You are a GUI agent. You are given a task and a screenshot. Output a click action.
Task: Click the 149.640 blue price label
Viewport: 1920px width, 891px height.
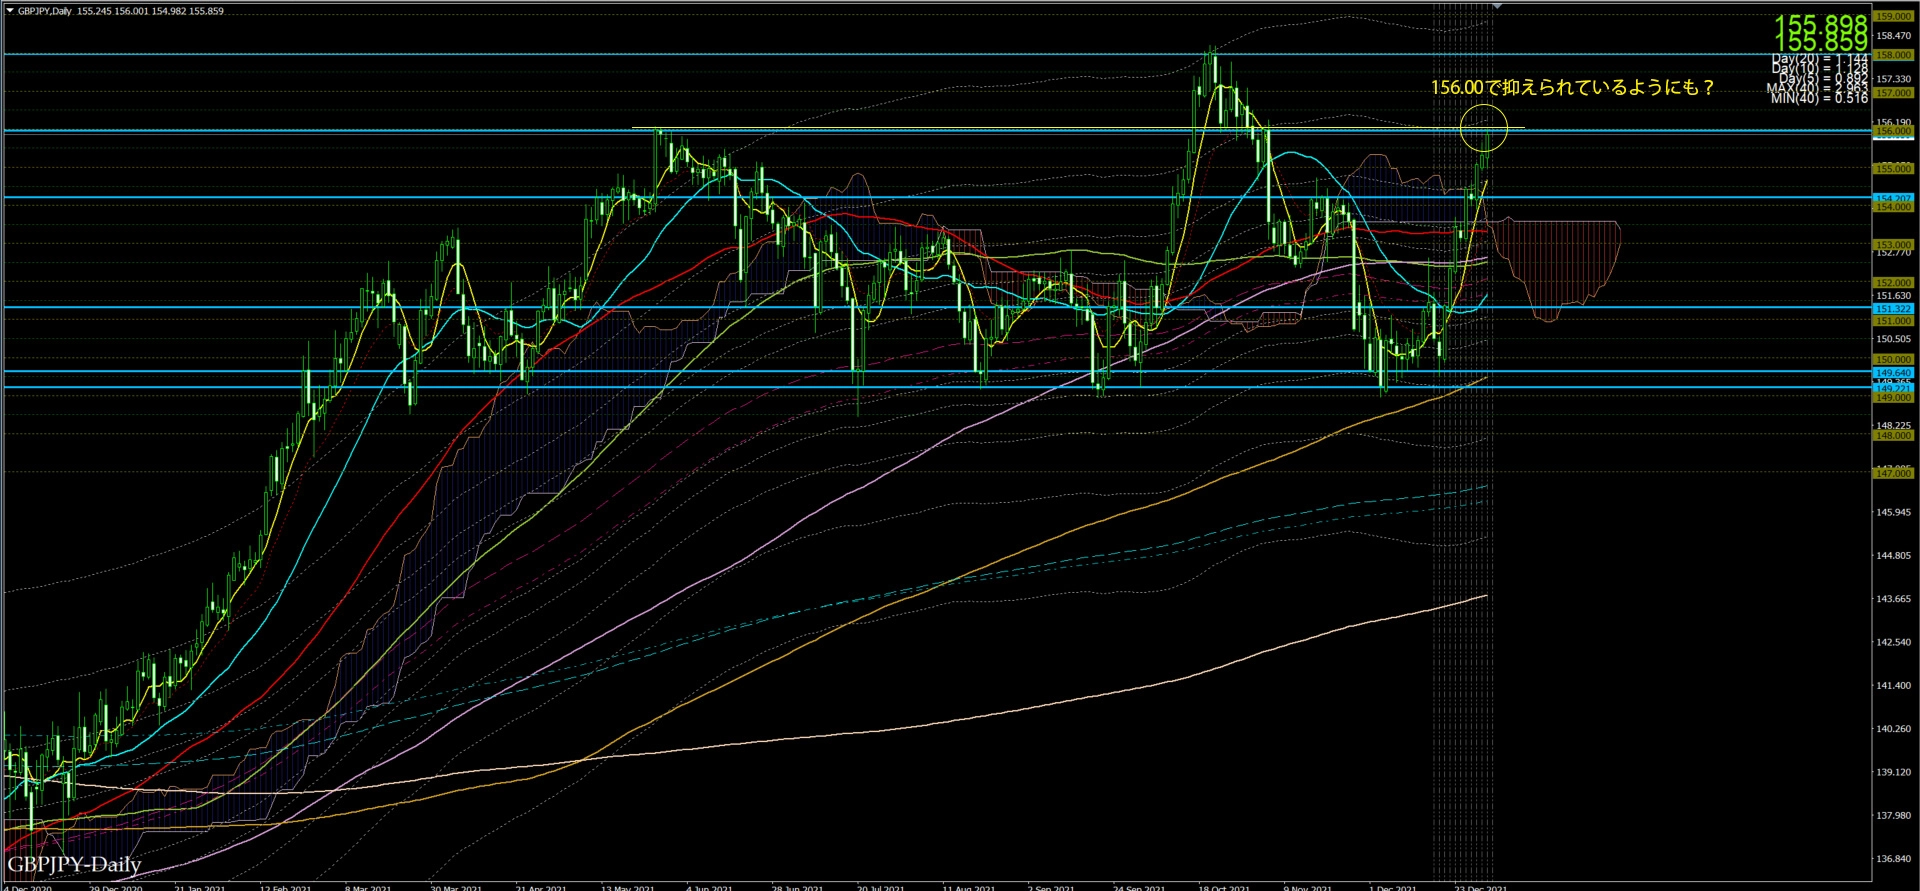click(1892, 373)
